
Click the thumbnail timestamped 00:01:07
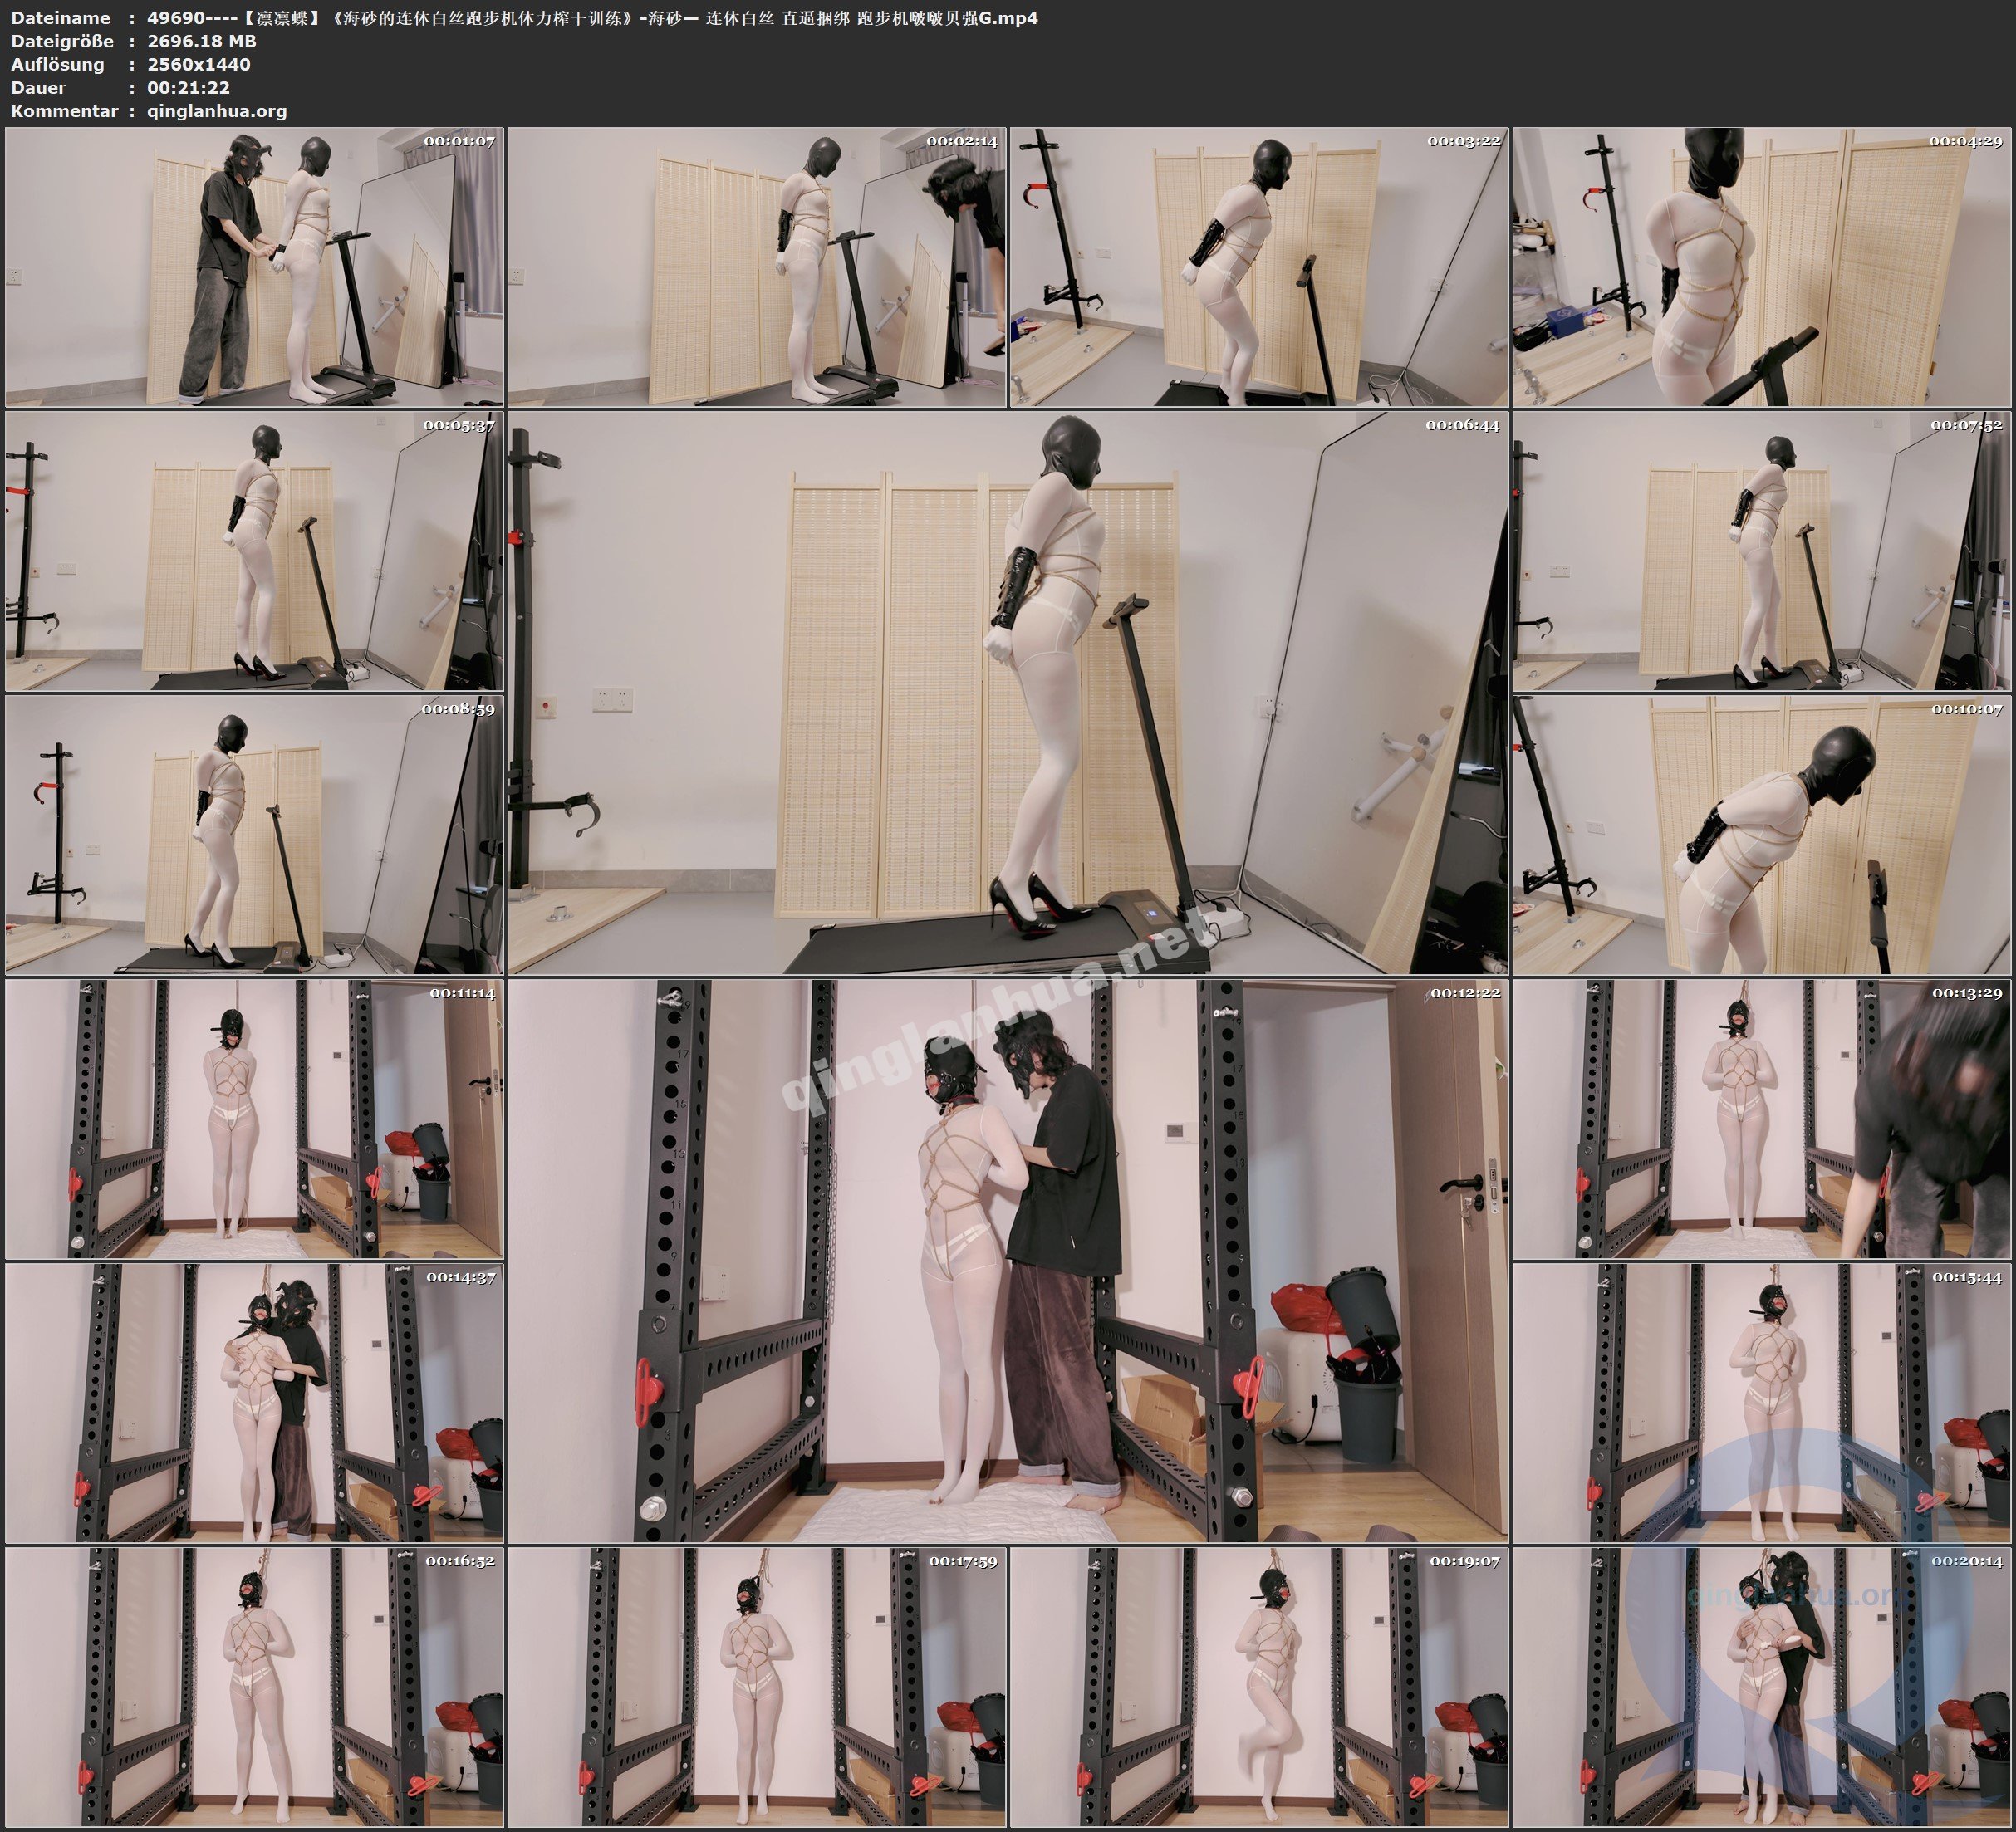pos(254,267)
